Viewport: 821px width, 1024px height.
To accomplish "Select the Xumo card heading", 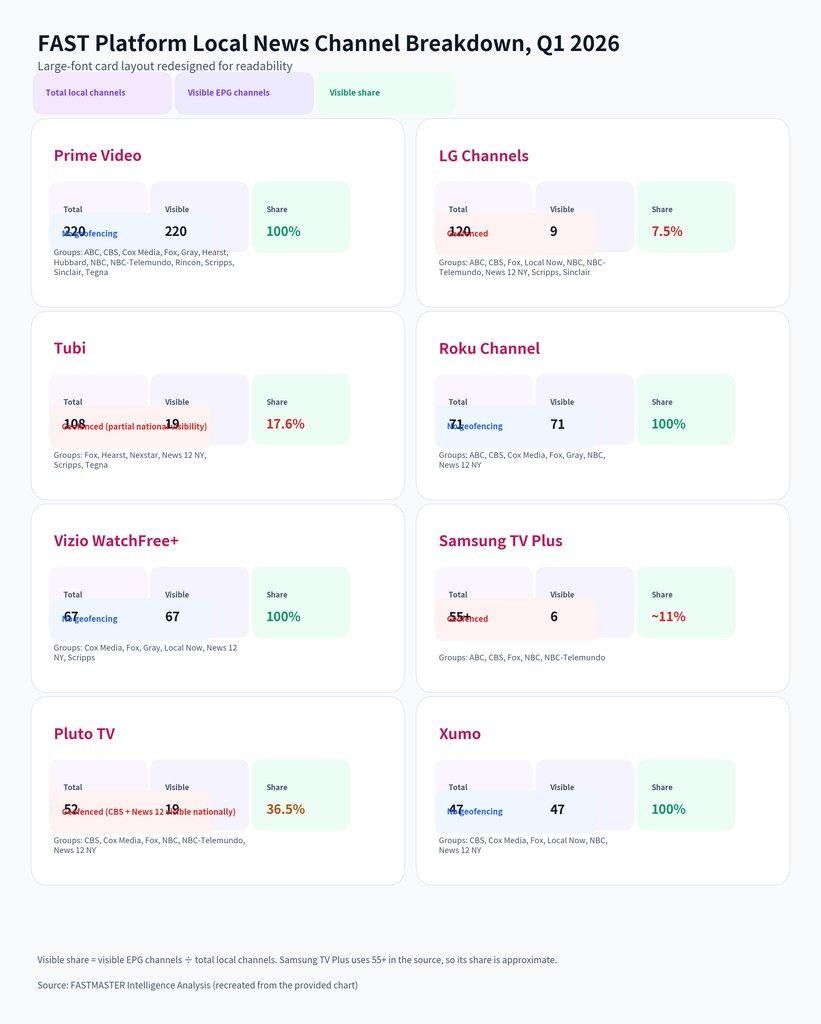I will point(460,734).
